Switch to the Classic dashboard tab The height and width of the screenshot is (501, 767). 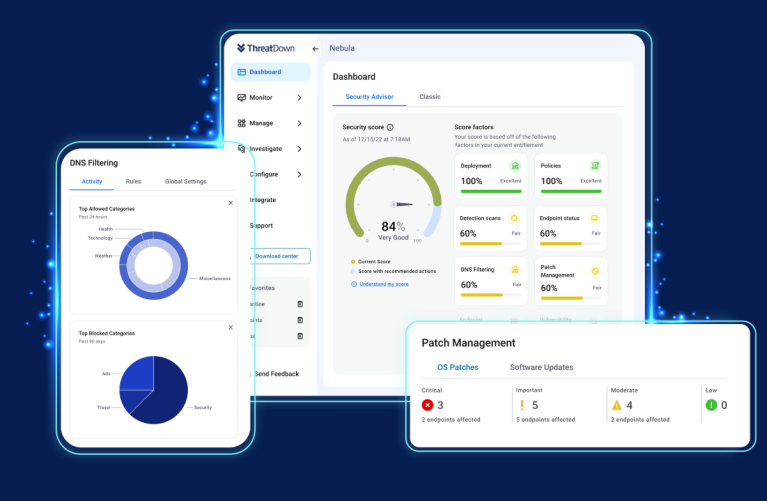[x=430, y=97]
